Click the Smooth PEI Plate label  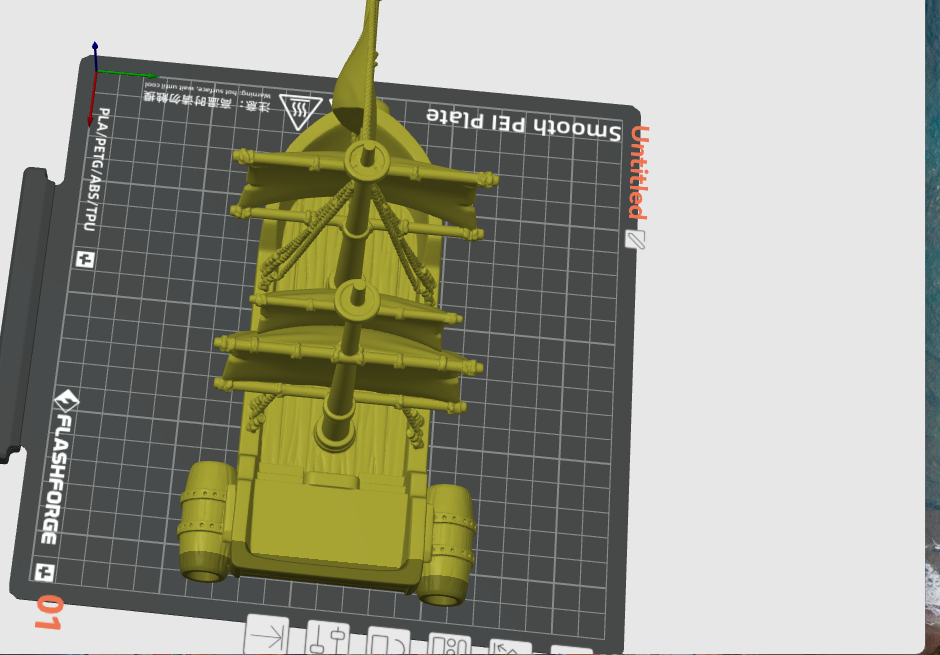[523, 123]
